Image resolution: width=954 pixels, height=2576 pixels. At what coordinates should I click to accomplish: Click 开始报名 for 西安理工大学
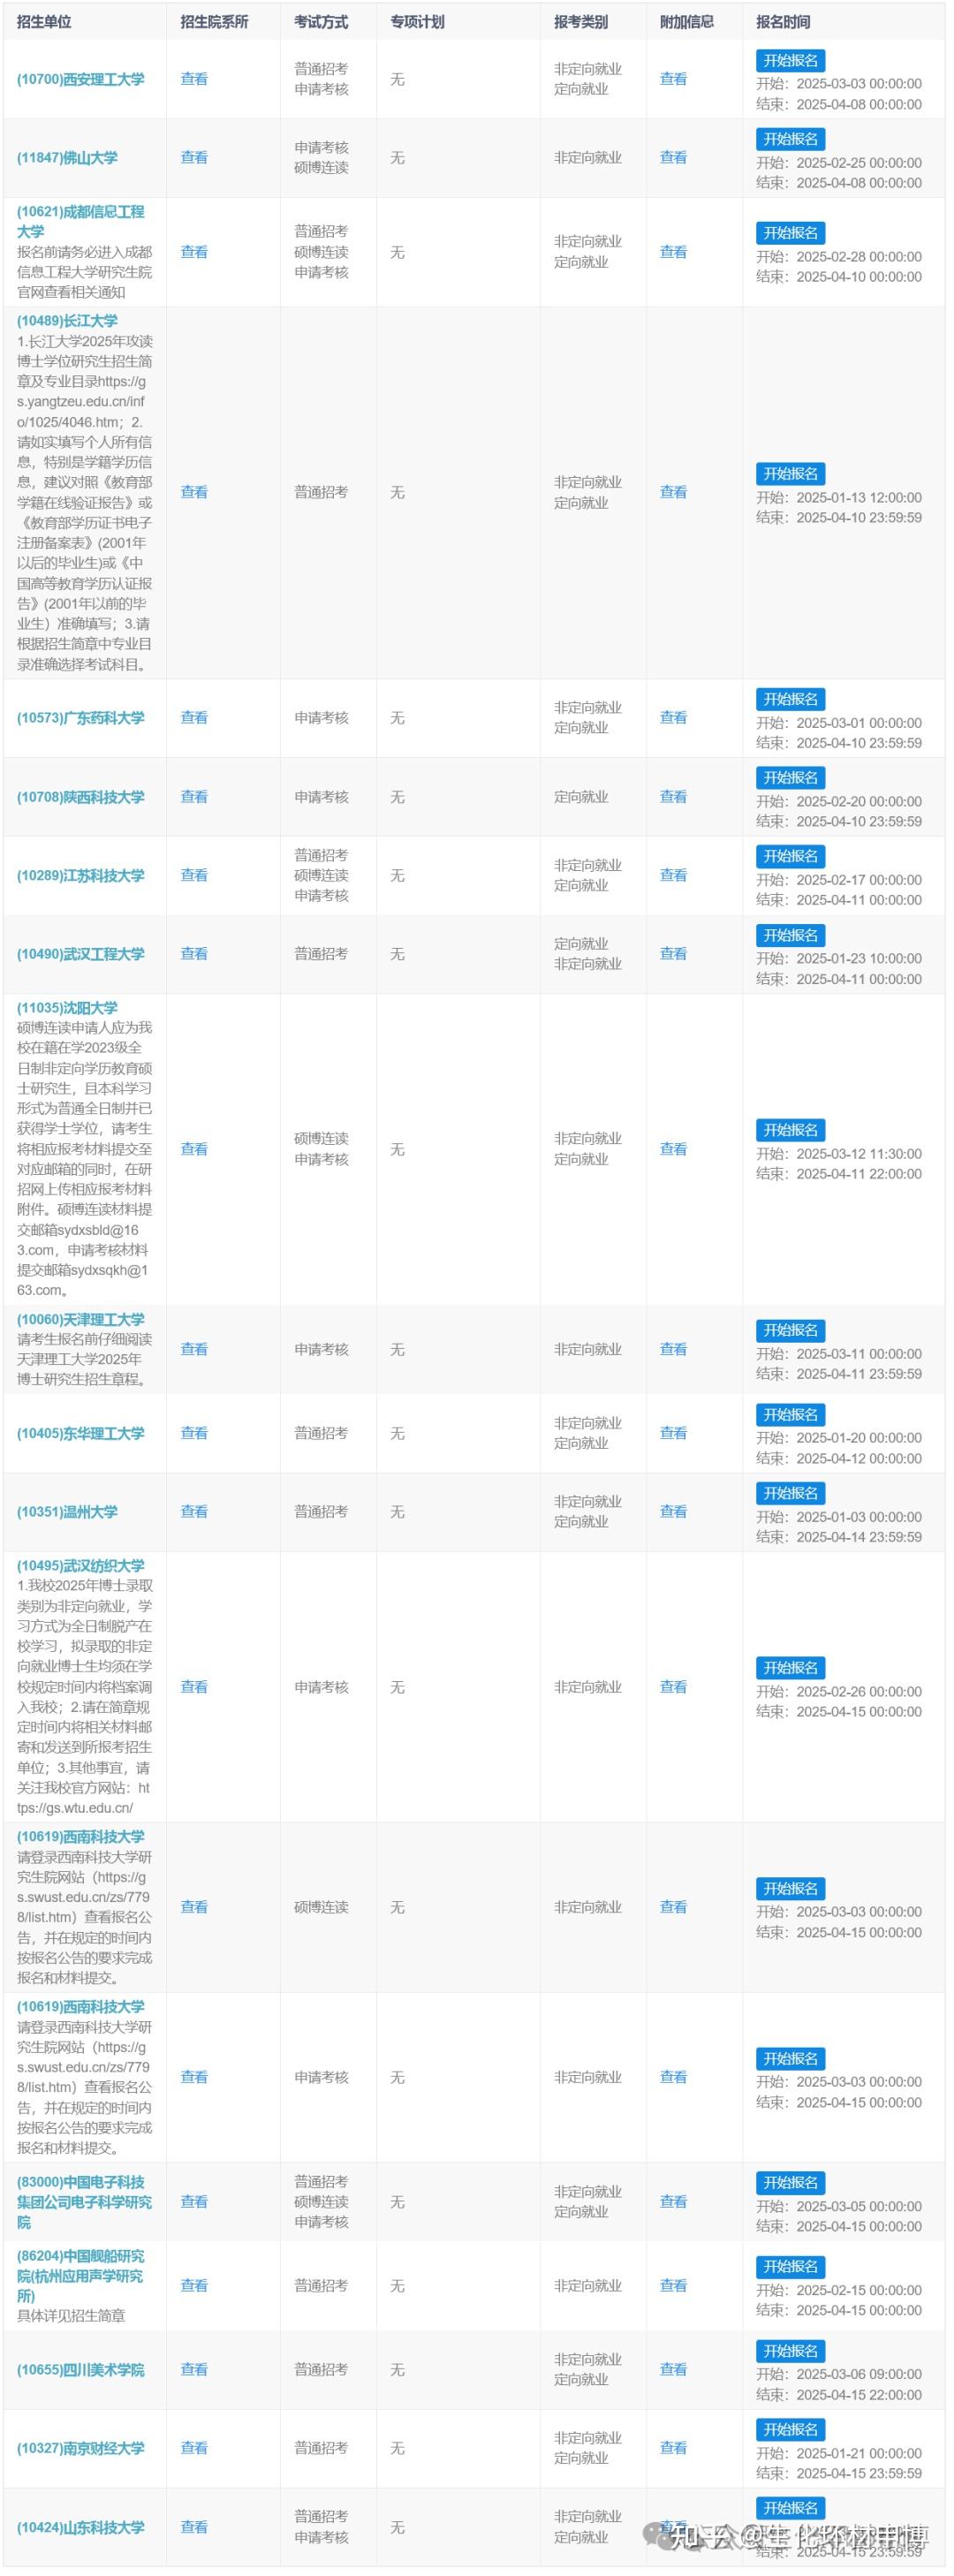790,61
